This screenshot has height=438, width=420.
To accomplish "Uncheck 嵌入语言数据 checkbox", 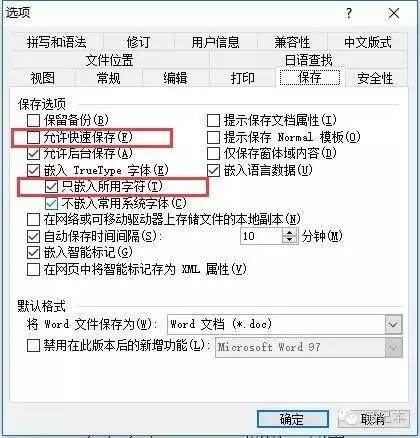I will [213, 170].
